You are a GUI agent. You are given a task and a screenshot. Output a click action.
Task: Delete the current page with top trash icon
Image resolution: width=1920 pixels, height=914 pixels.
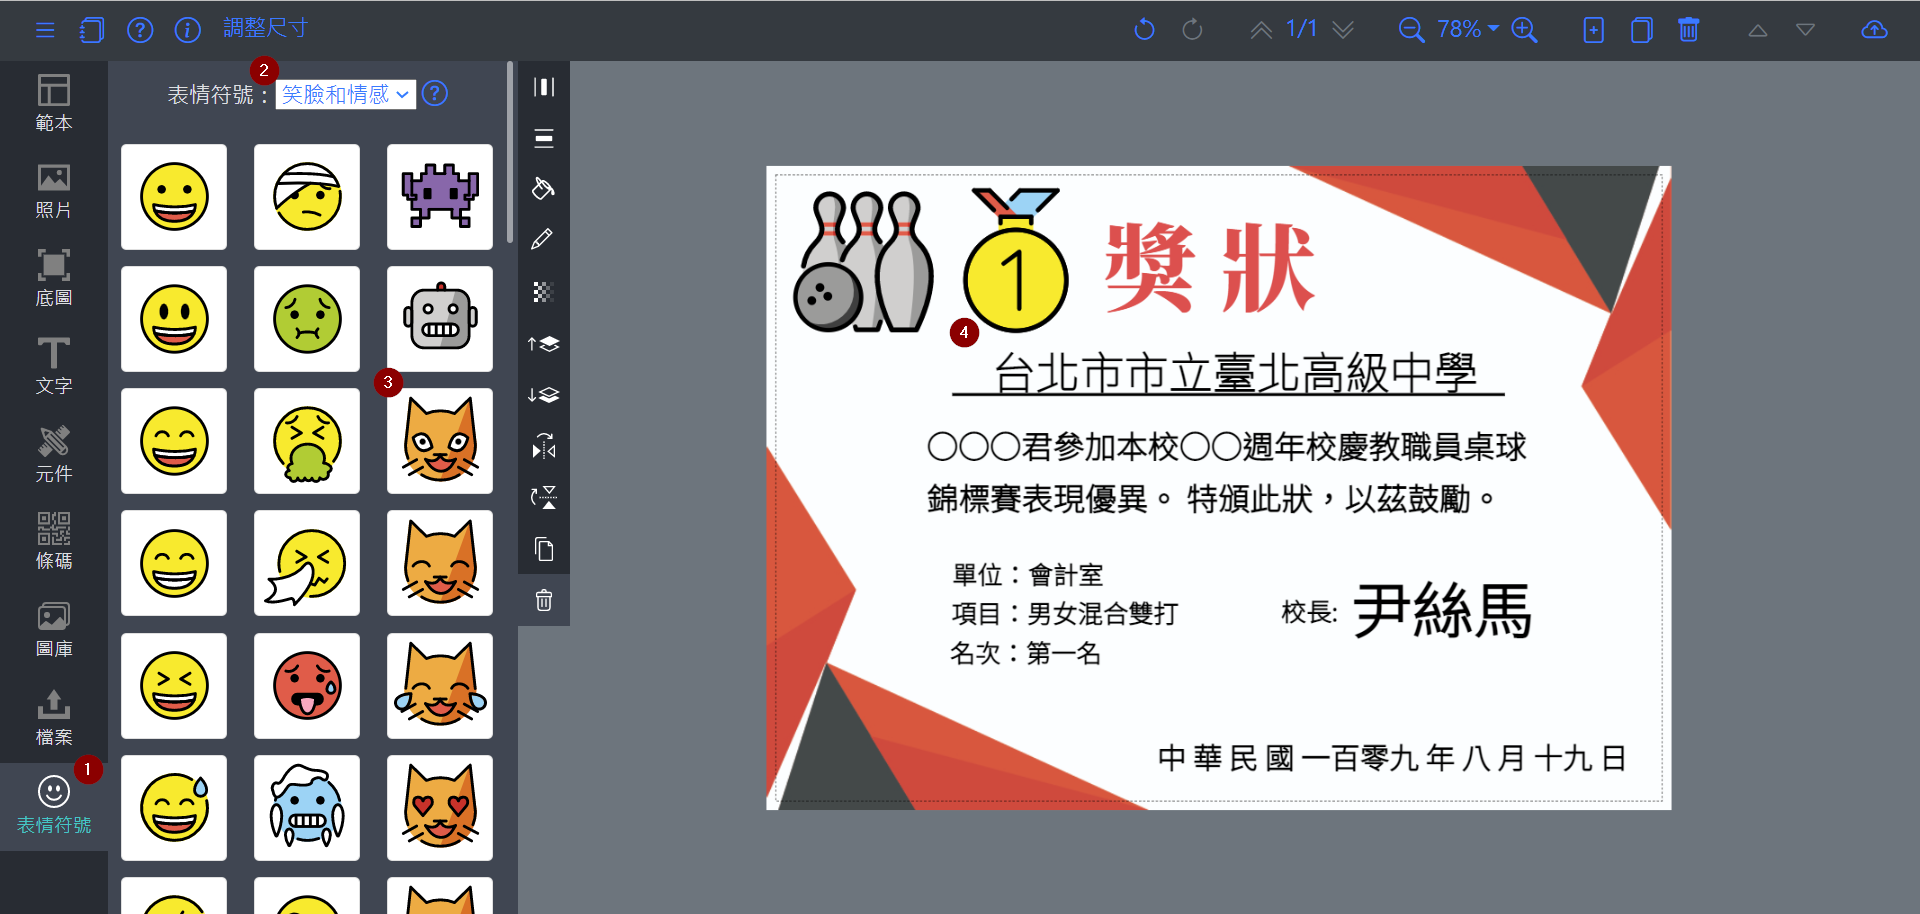[x=1689, y=30]
